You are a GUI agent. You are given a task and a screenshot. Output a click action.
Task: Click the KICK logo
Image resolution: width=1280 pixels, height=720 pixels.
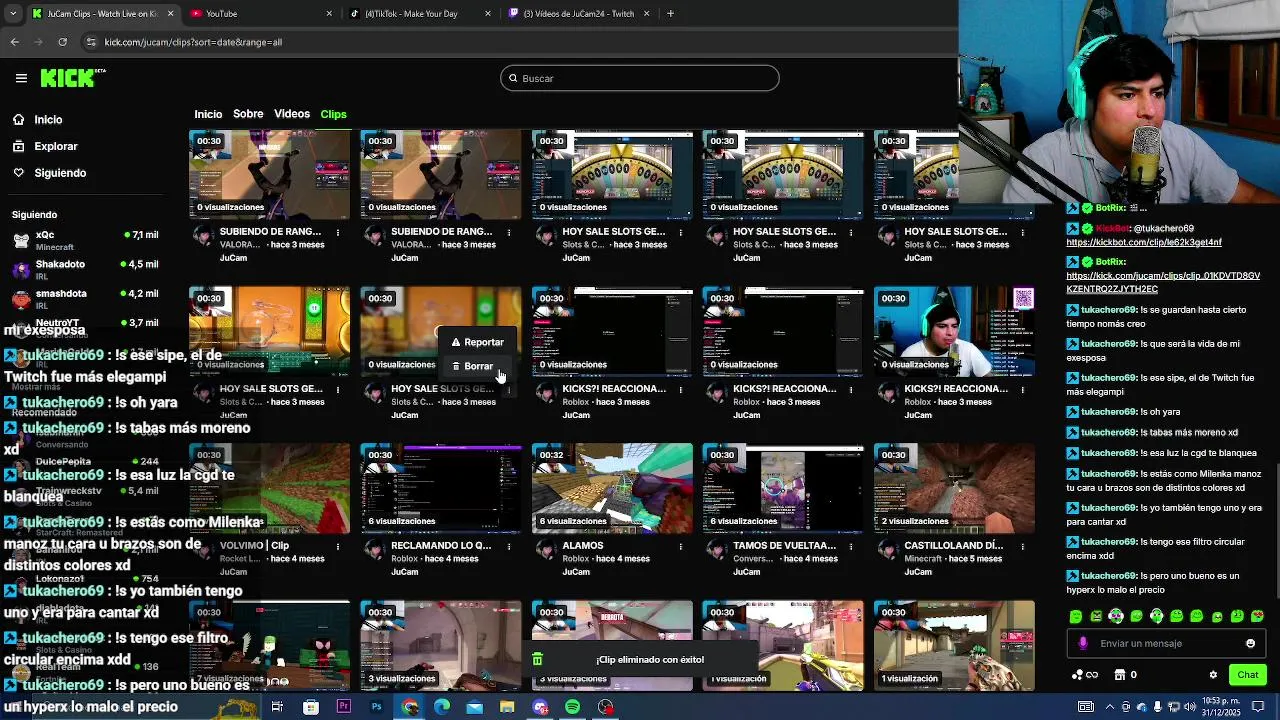pos(72,77)
